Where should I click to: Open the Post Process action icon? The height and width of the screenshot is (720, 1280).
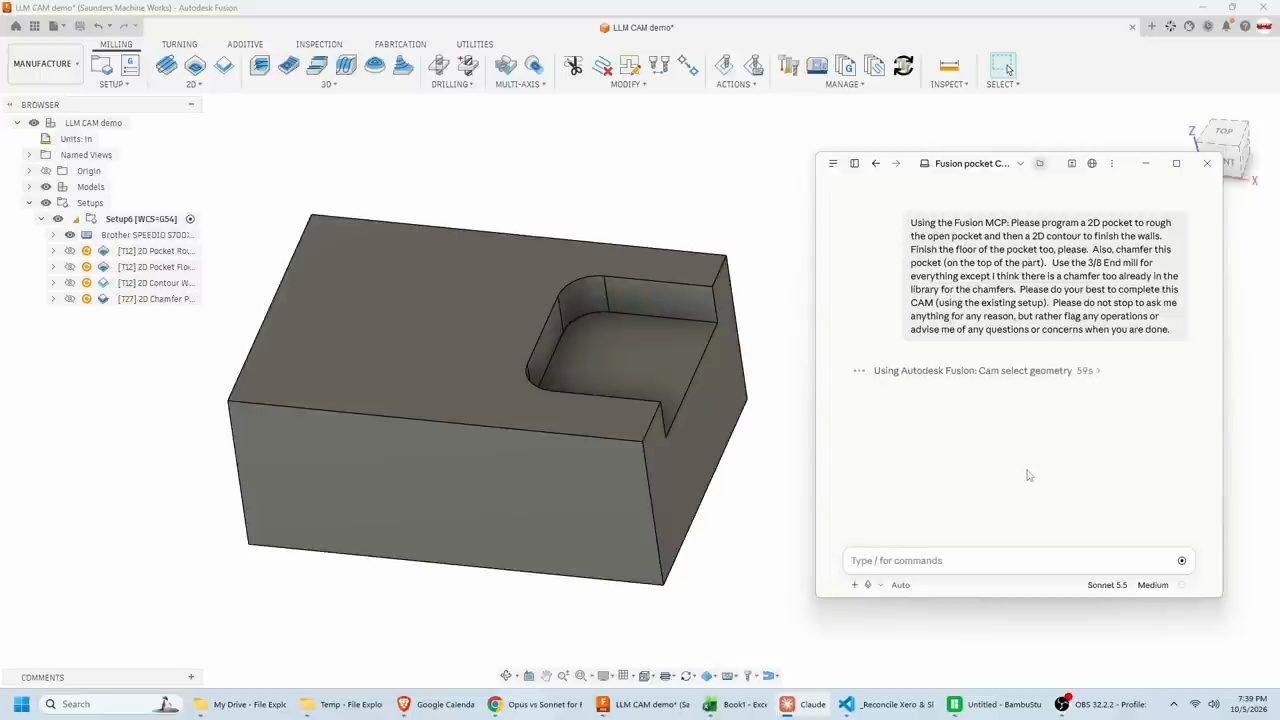point(754,66)
